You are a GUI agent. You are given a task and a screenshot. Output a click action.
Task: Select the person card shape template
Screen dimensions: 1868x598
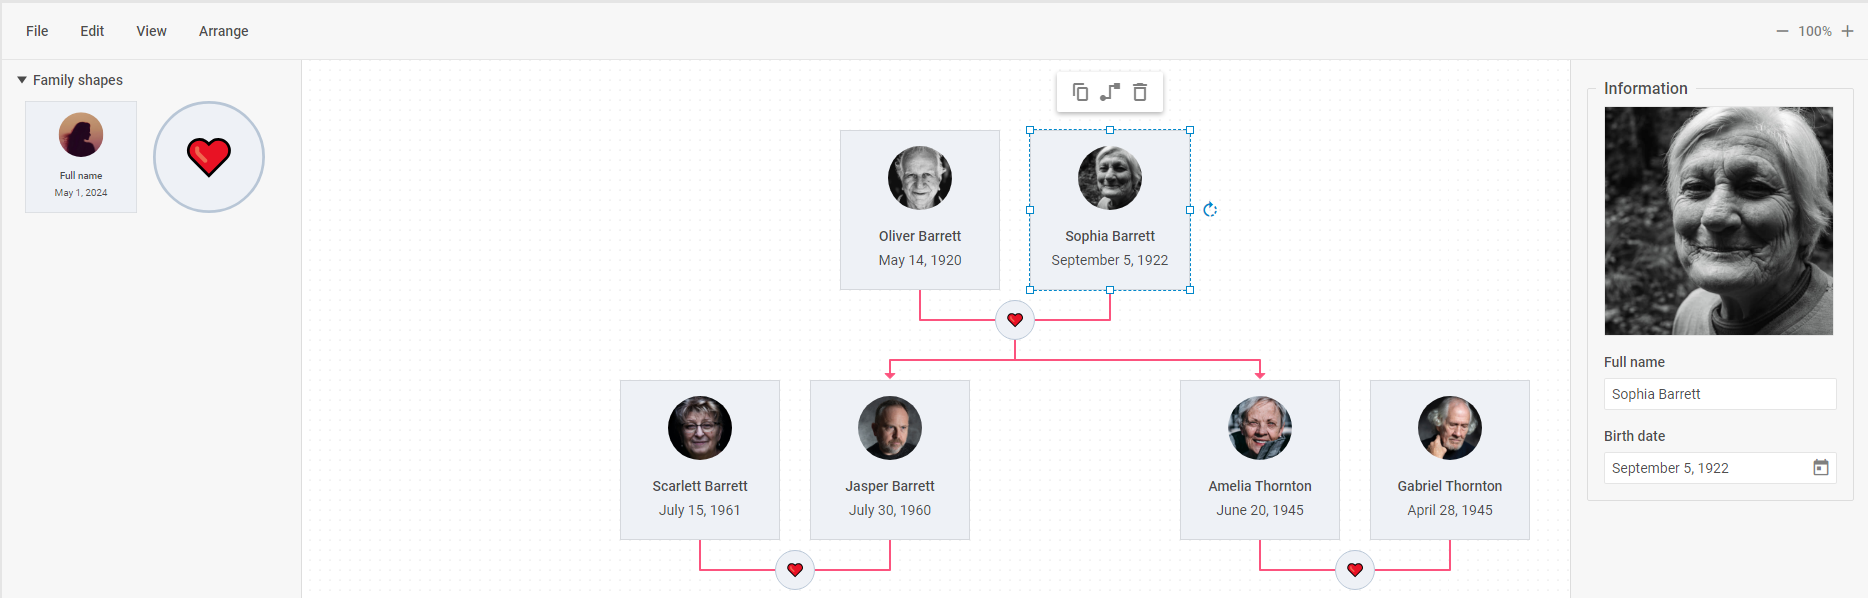(81, 157)
